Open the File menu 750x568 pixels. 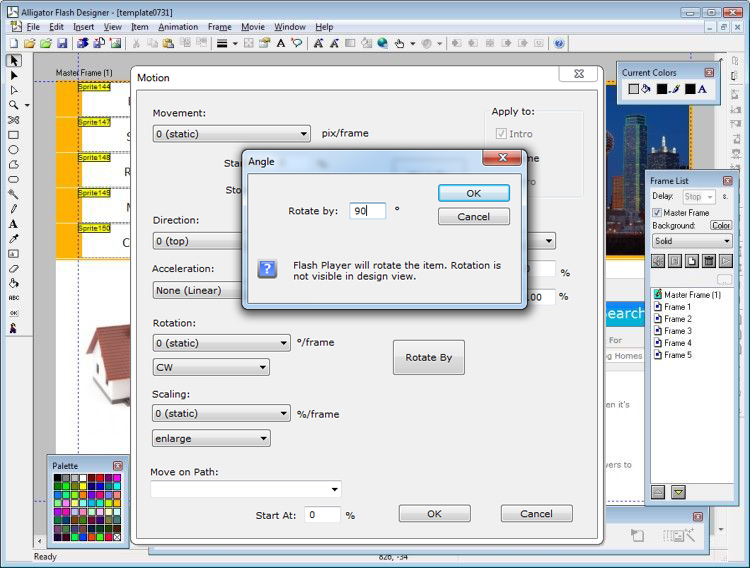tap(33, 27)
